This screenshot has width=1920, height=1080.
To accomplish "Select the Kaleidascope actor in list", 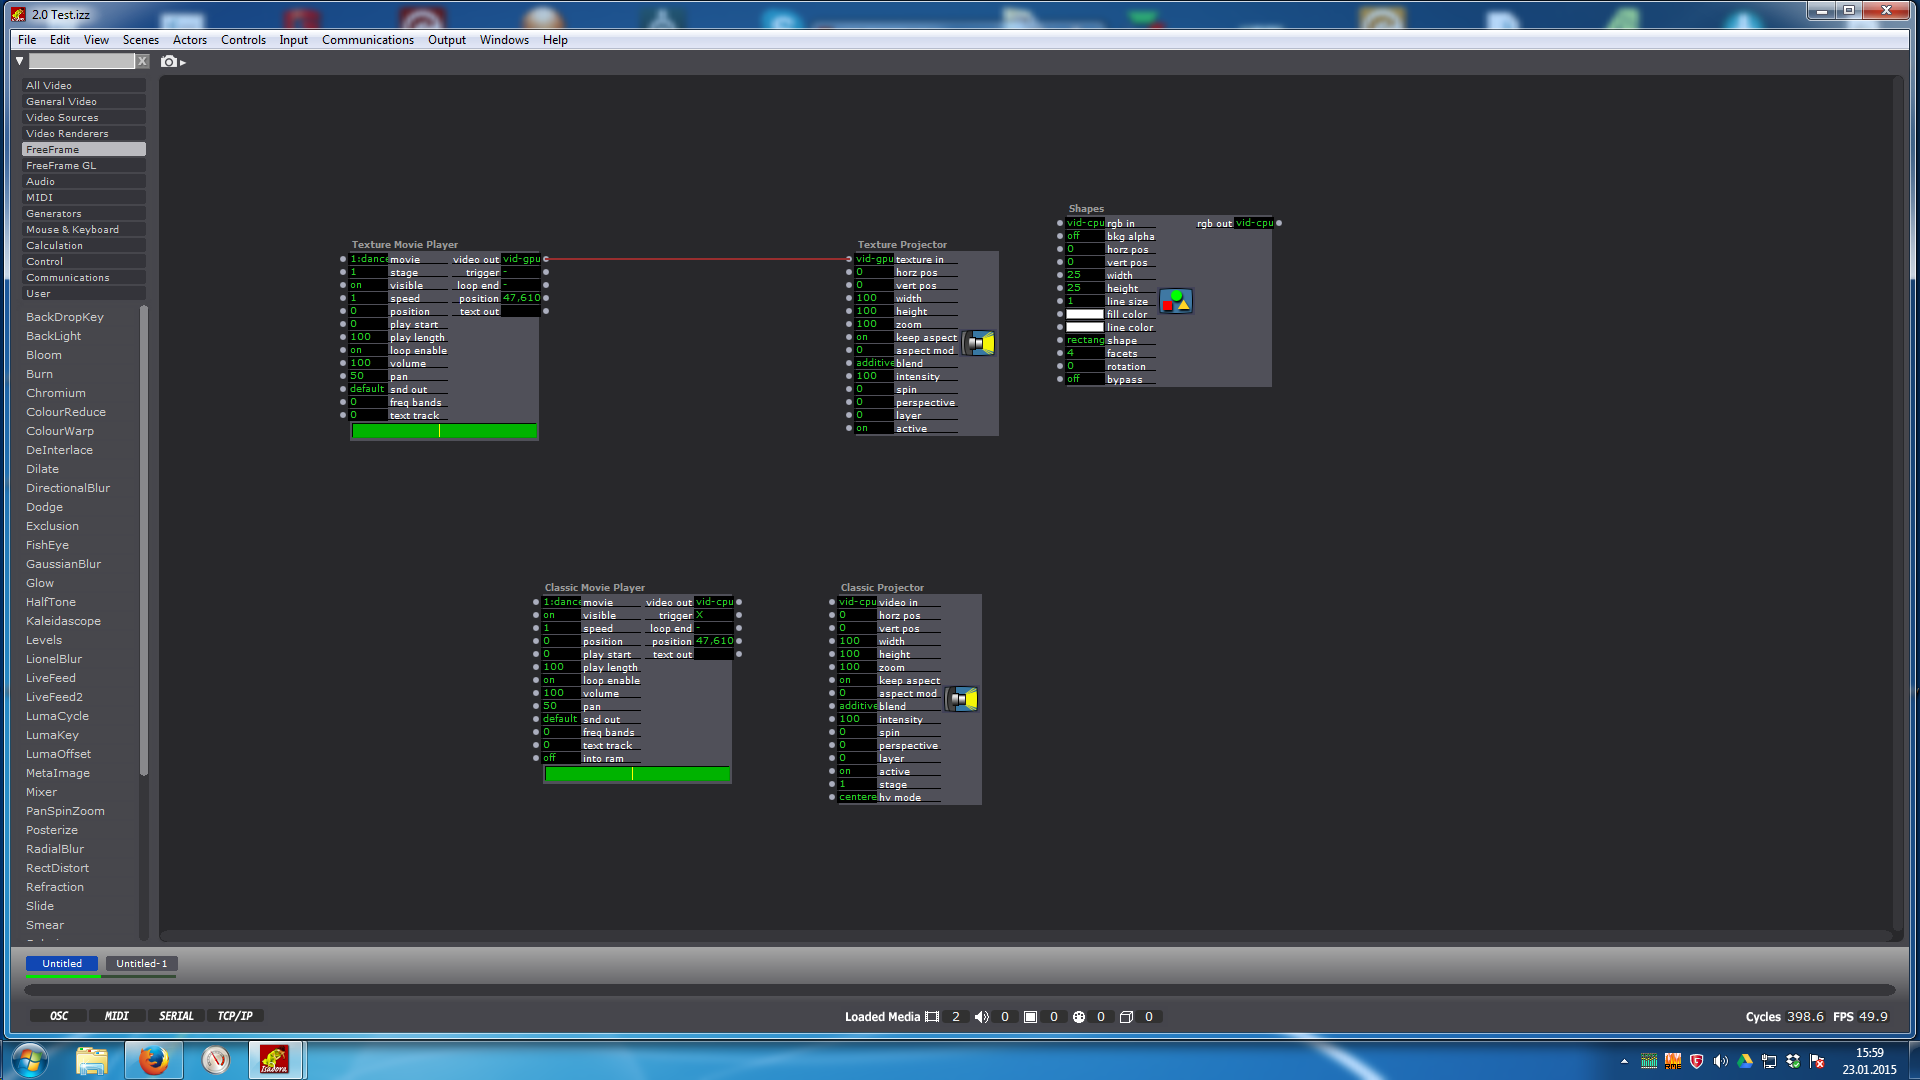I will pos(64,621).
